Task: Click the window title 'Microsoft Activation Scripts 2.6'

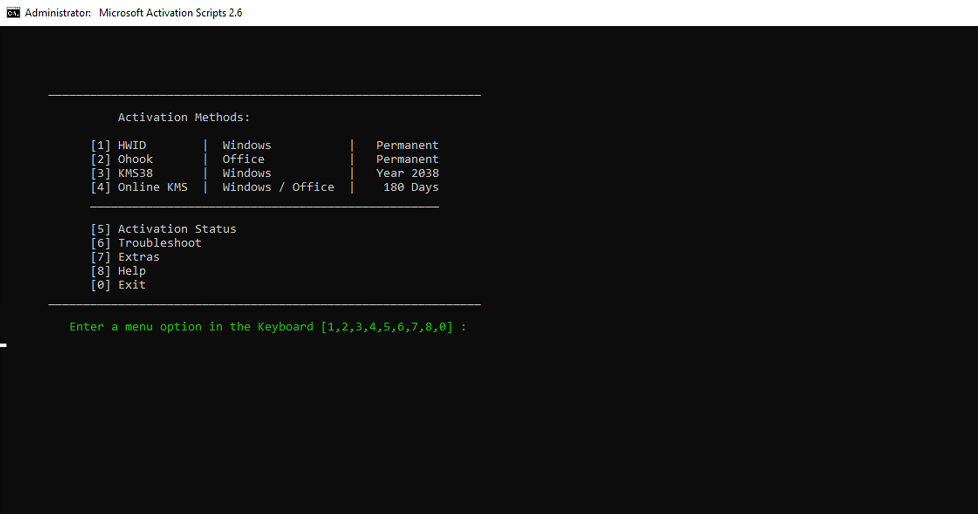Action: [170, 12]
